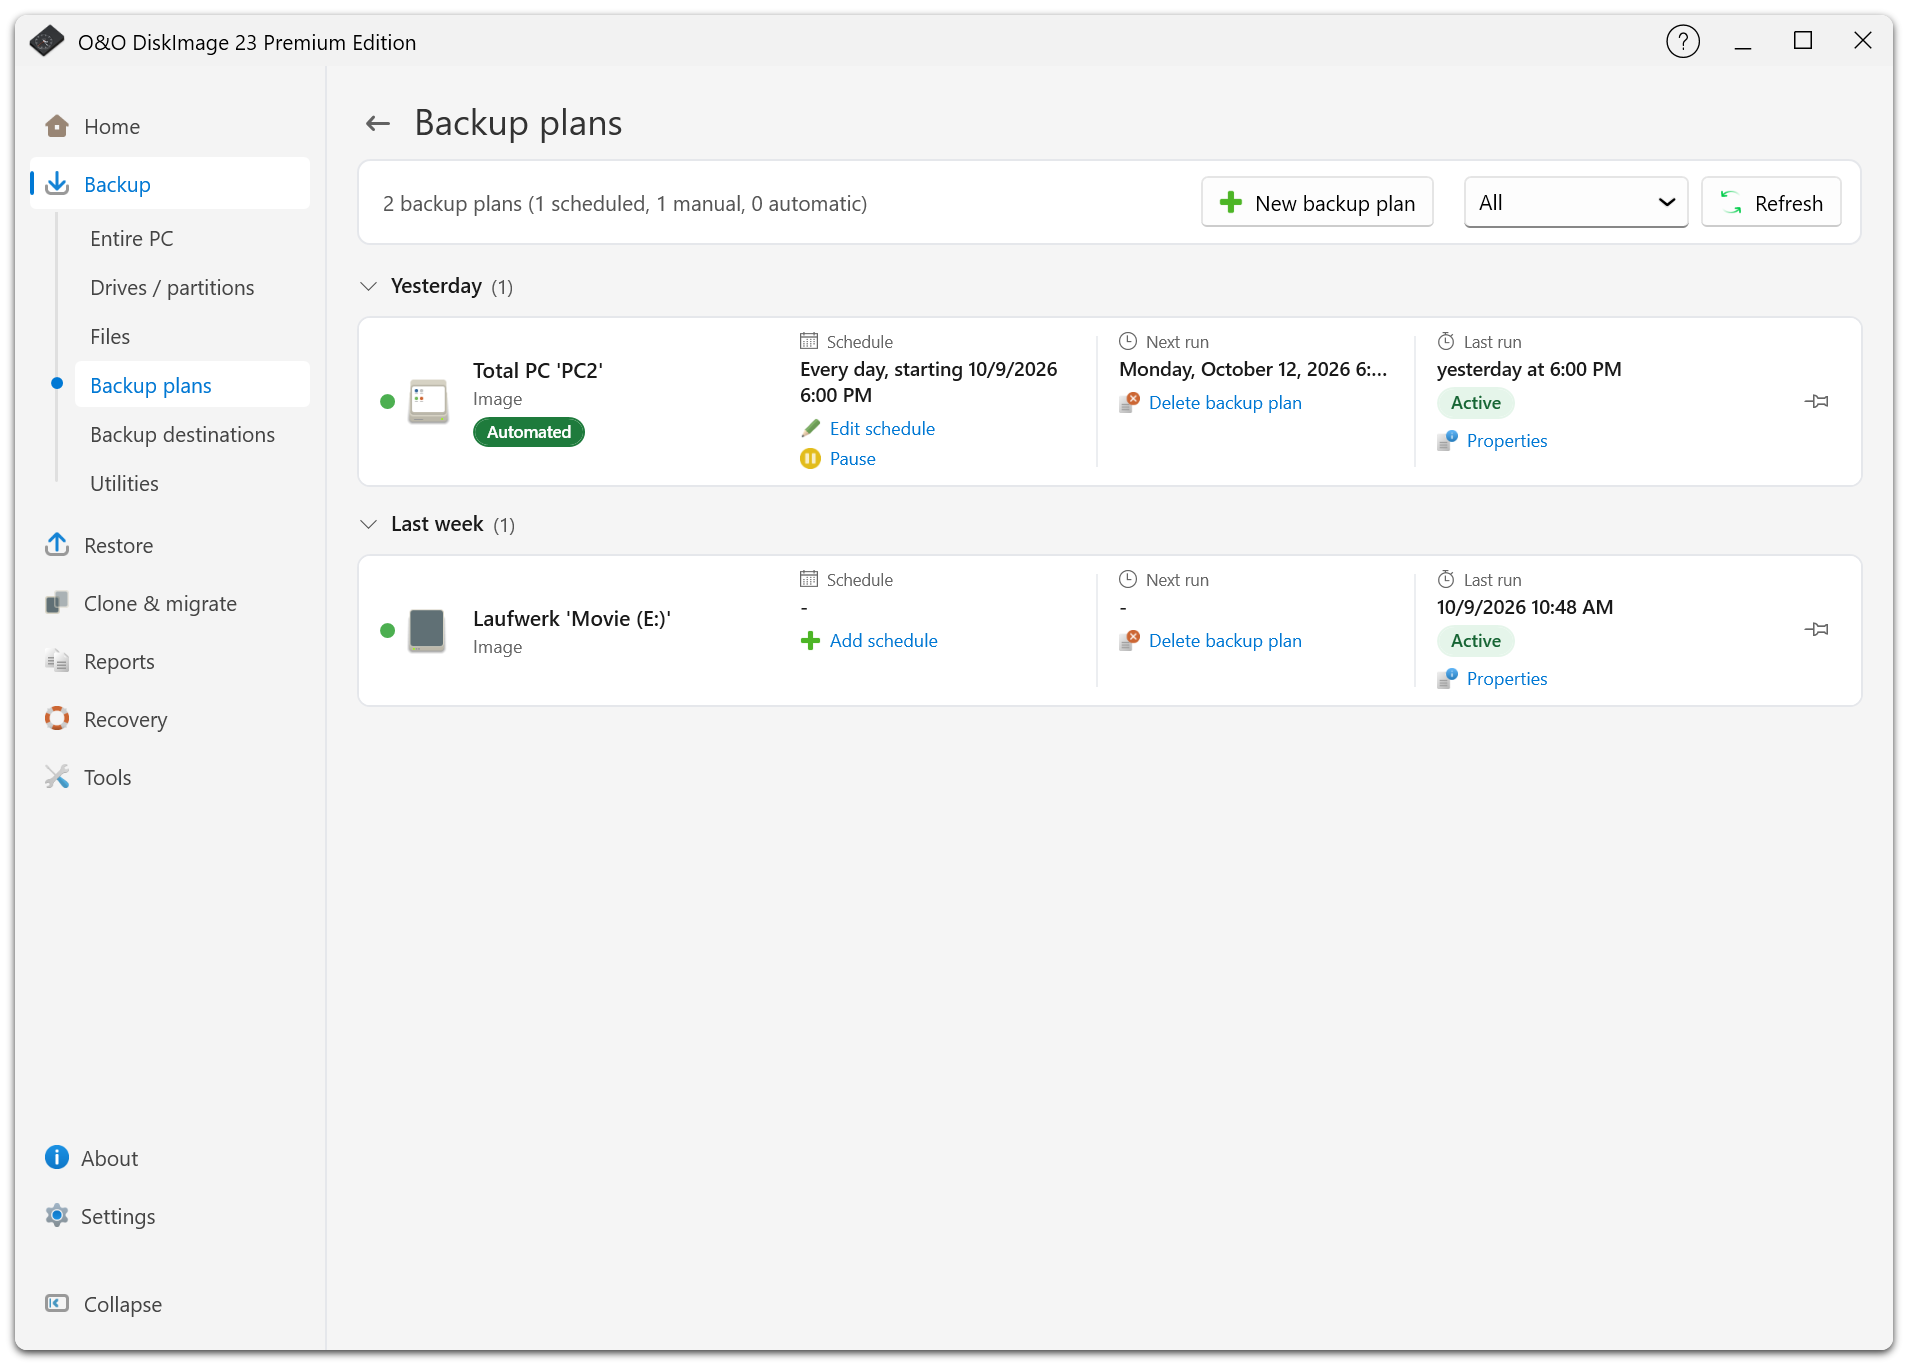The height and width of the screenshot is (1365, 1908).
Task: Click the Home house icon in the sidebar
Action: 57,126
